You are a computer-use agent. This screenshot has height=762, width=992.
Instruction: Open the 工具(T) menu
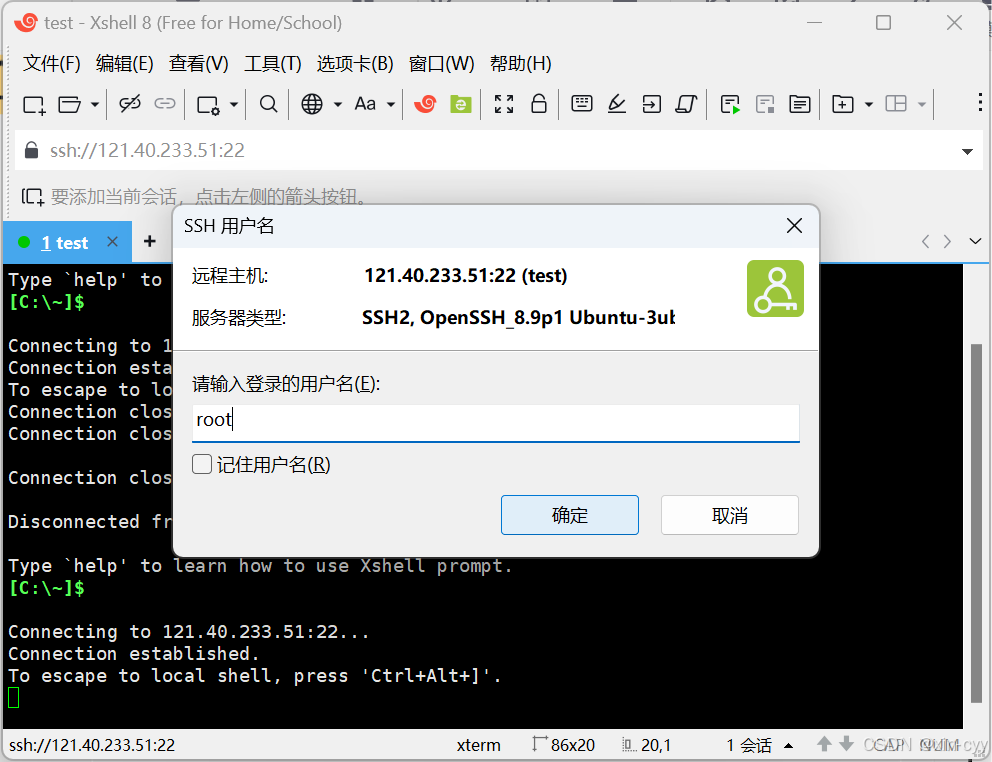pos(273,63)
